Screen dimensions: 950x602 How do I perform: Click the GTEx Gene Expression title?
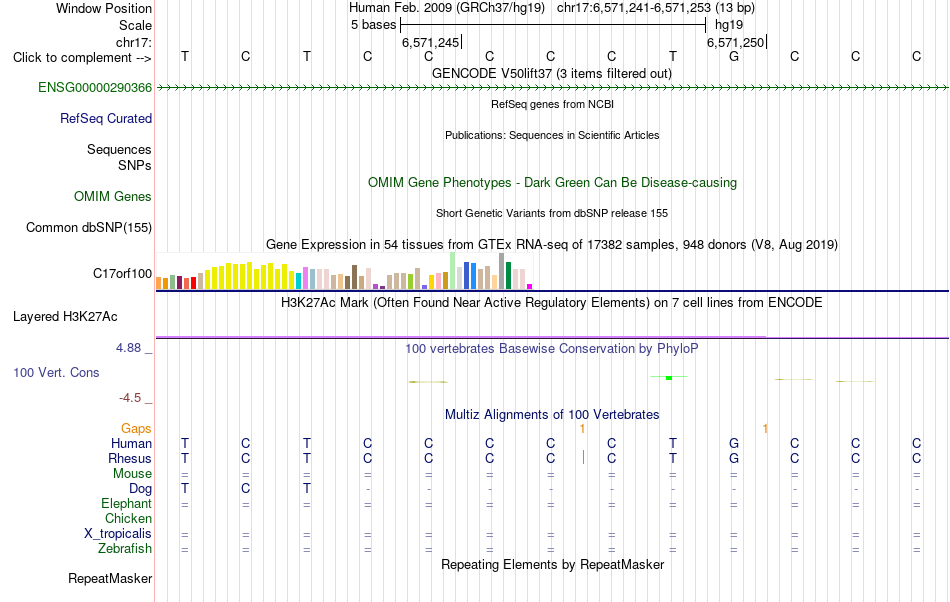click(x=552, y=245)
